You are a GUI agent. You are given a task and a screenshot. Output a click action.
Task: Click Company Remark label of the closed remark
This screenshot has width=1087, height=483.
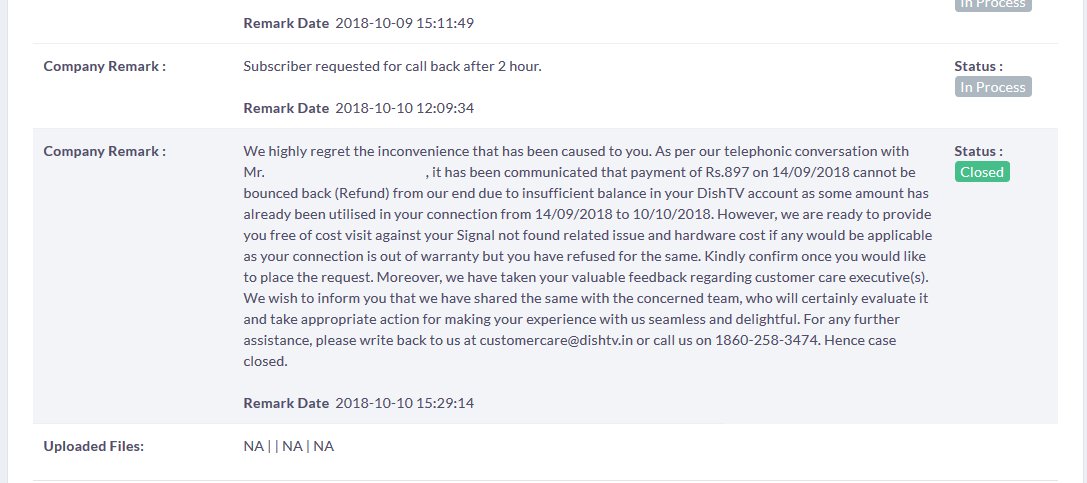coord(105,151)
